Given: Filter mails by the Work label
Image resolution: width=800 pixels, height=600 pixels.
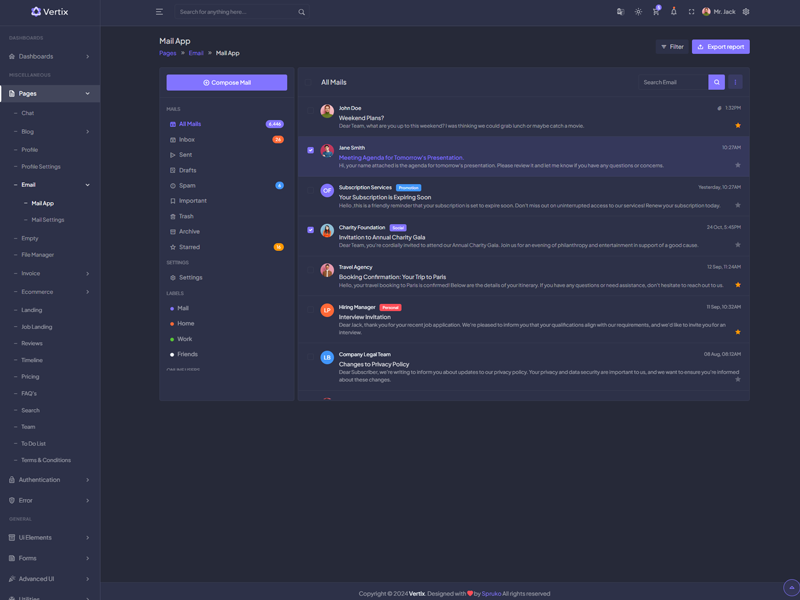Looking at the screenshot, I should (185, 339).
